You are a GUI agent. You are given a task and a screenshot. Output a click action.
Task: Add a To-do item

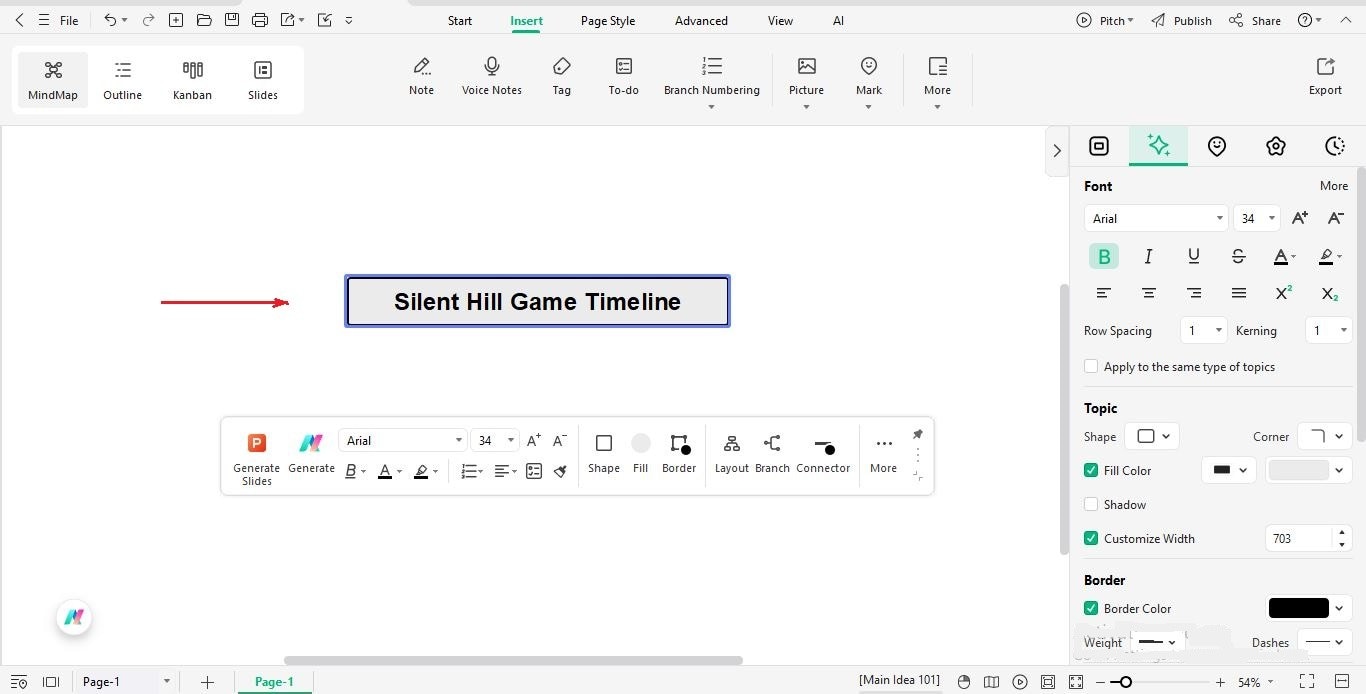pyautogui.click(x=624, y=77)
